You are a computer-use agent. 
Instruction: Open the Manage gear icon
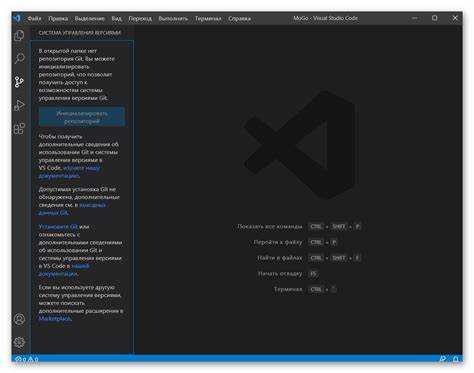coord(20,342)
